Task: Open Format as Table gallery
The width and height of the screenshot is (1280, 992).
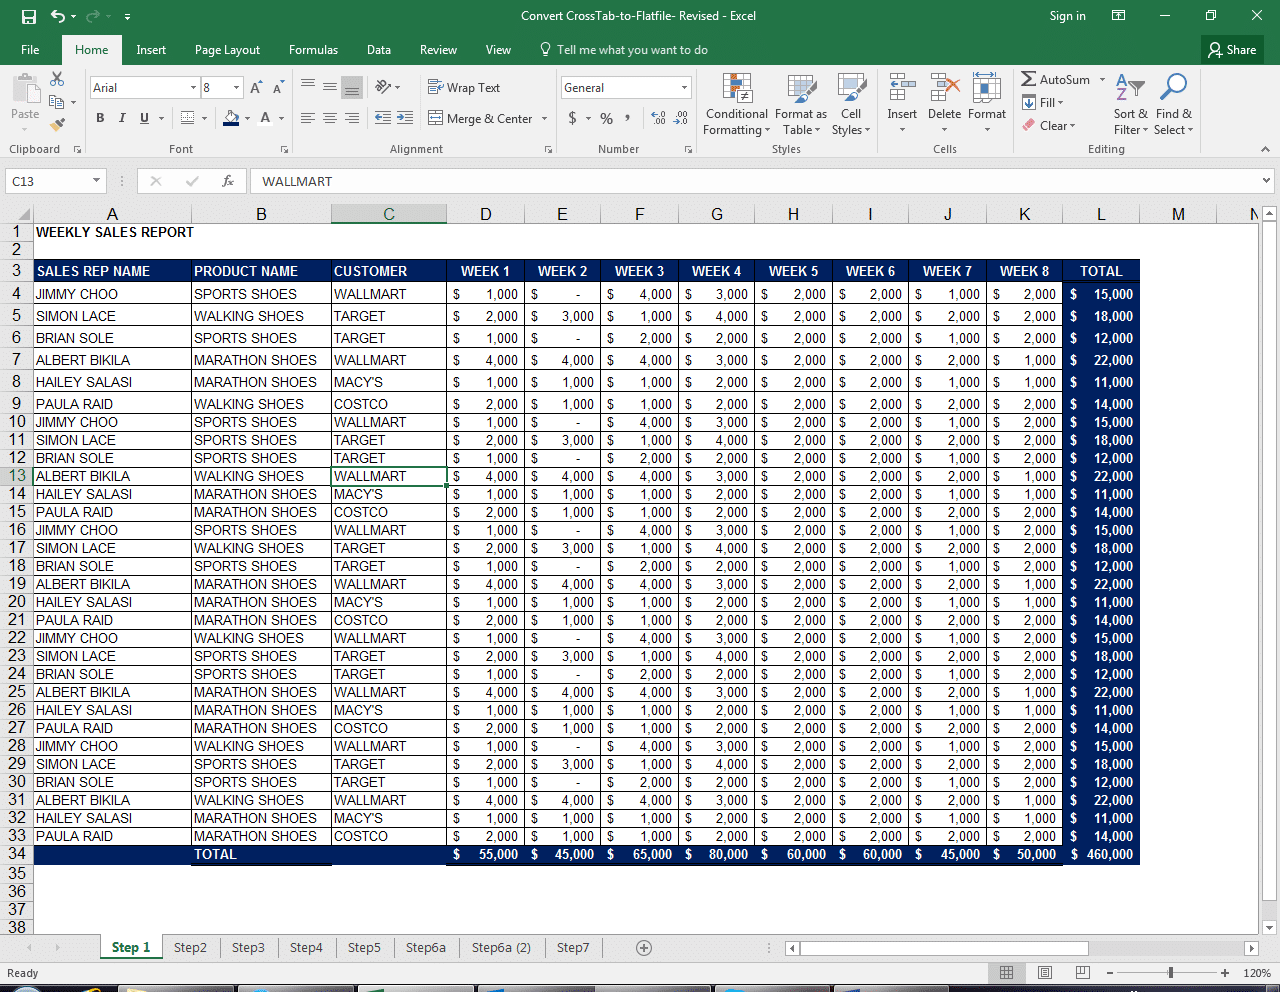Action: click(x=801, y=104)
